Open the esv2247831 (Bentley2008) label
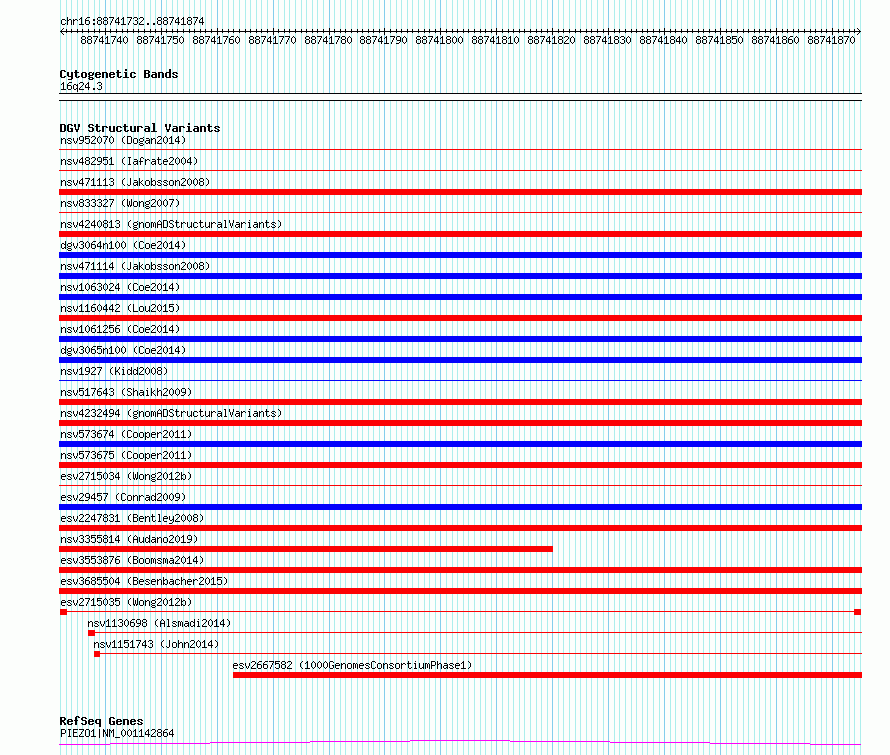 (x=132, y=518)
